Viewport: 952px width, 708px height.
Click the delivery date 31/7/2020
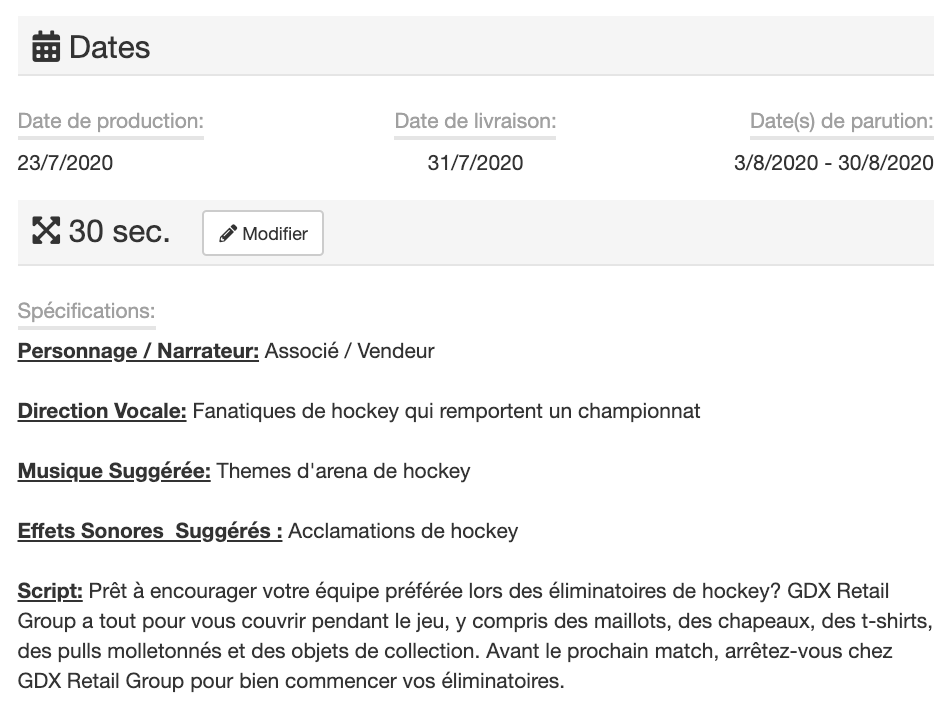click(x=475, y=163)
